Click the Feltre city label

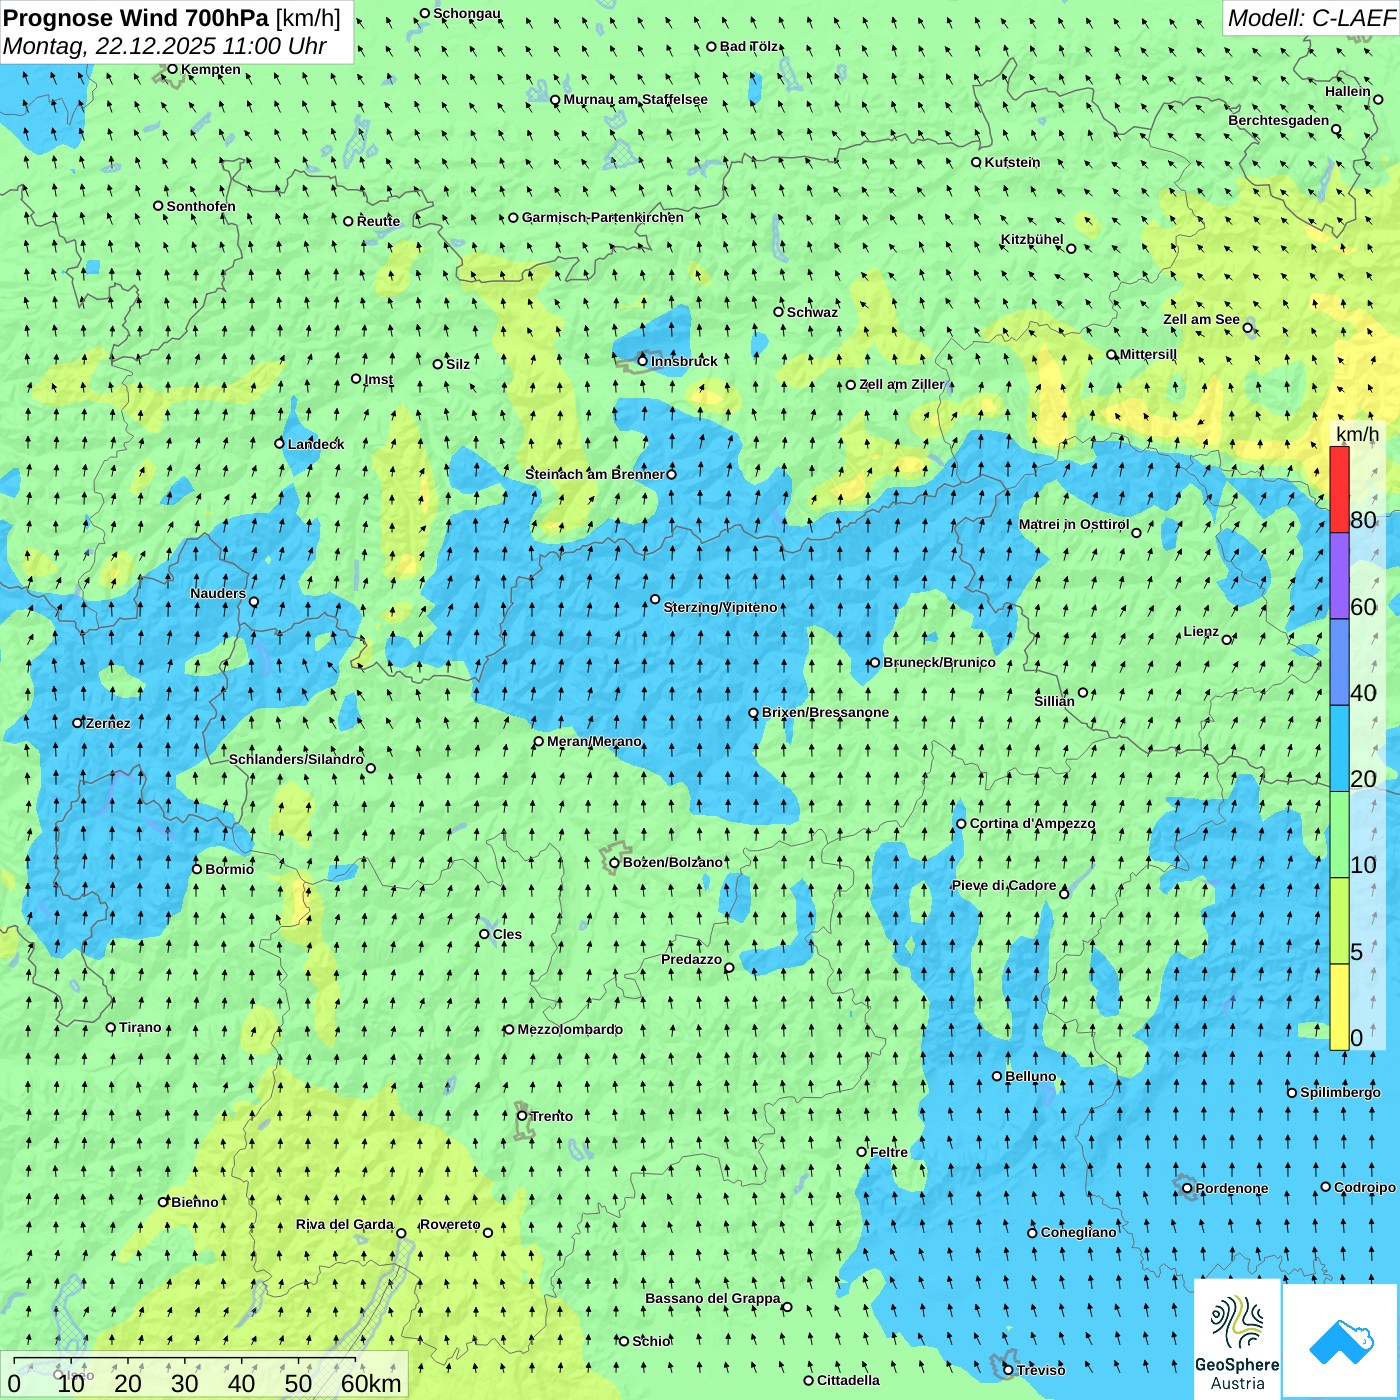pyautogui.click(x=889, y=1152)
